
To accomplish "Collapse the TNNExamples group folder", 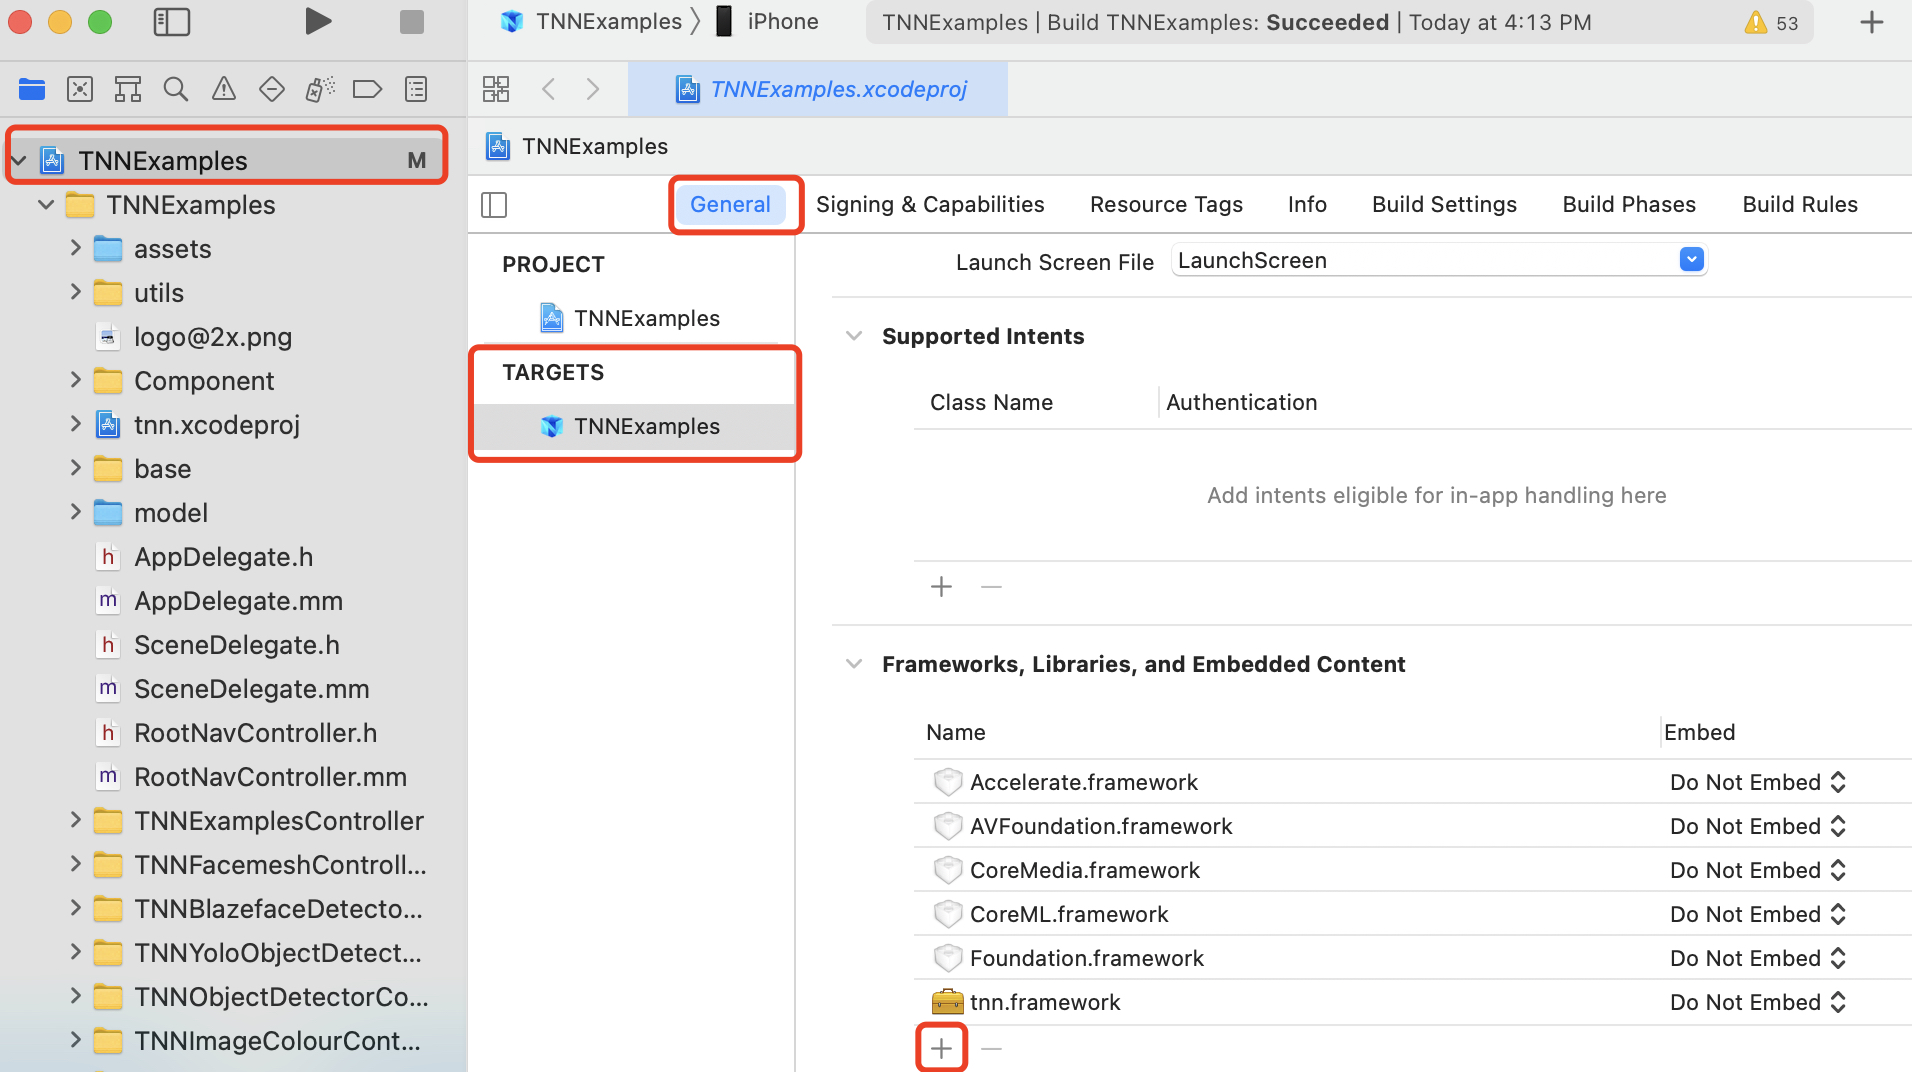I will tap(46, 205).
